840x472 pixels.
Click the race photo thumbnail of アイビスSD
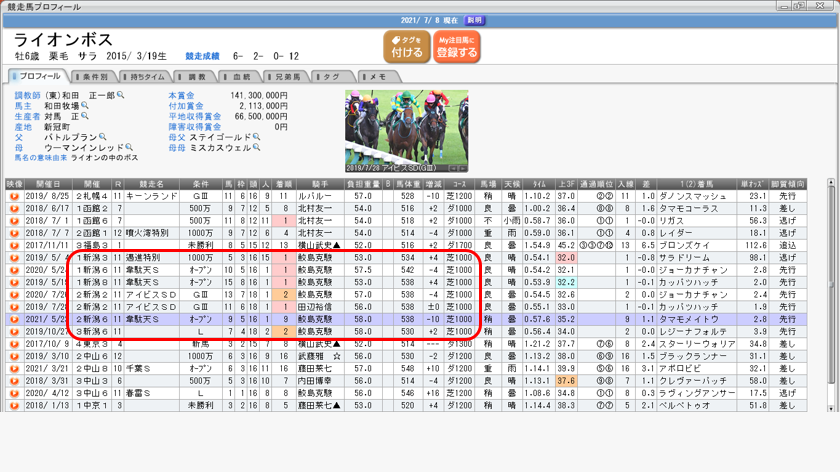point(406,130)
